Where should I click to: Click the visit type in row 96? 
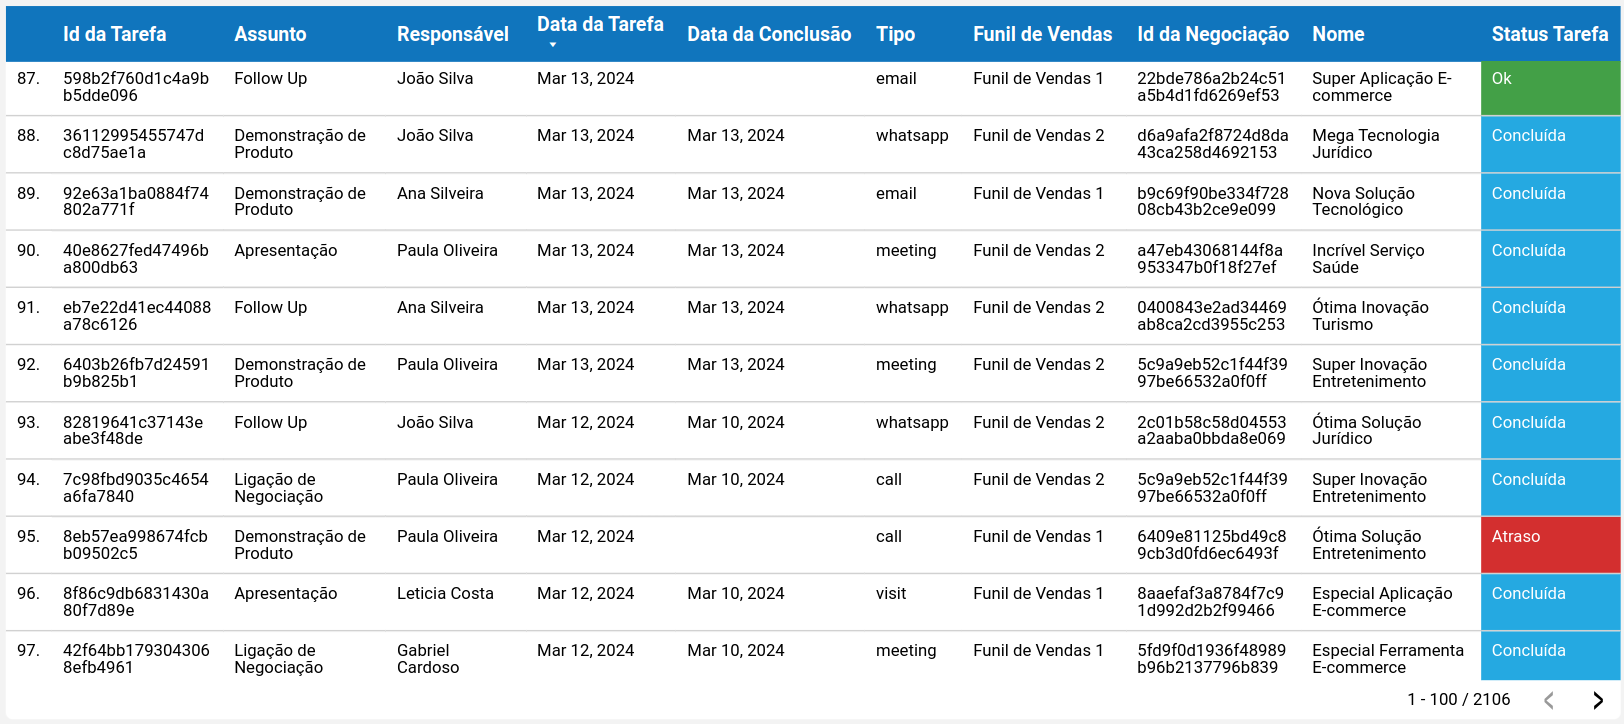tap(891, 594)
